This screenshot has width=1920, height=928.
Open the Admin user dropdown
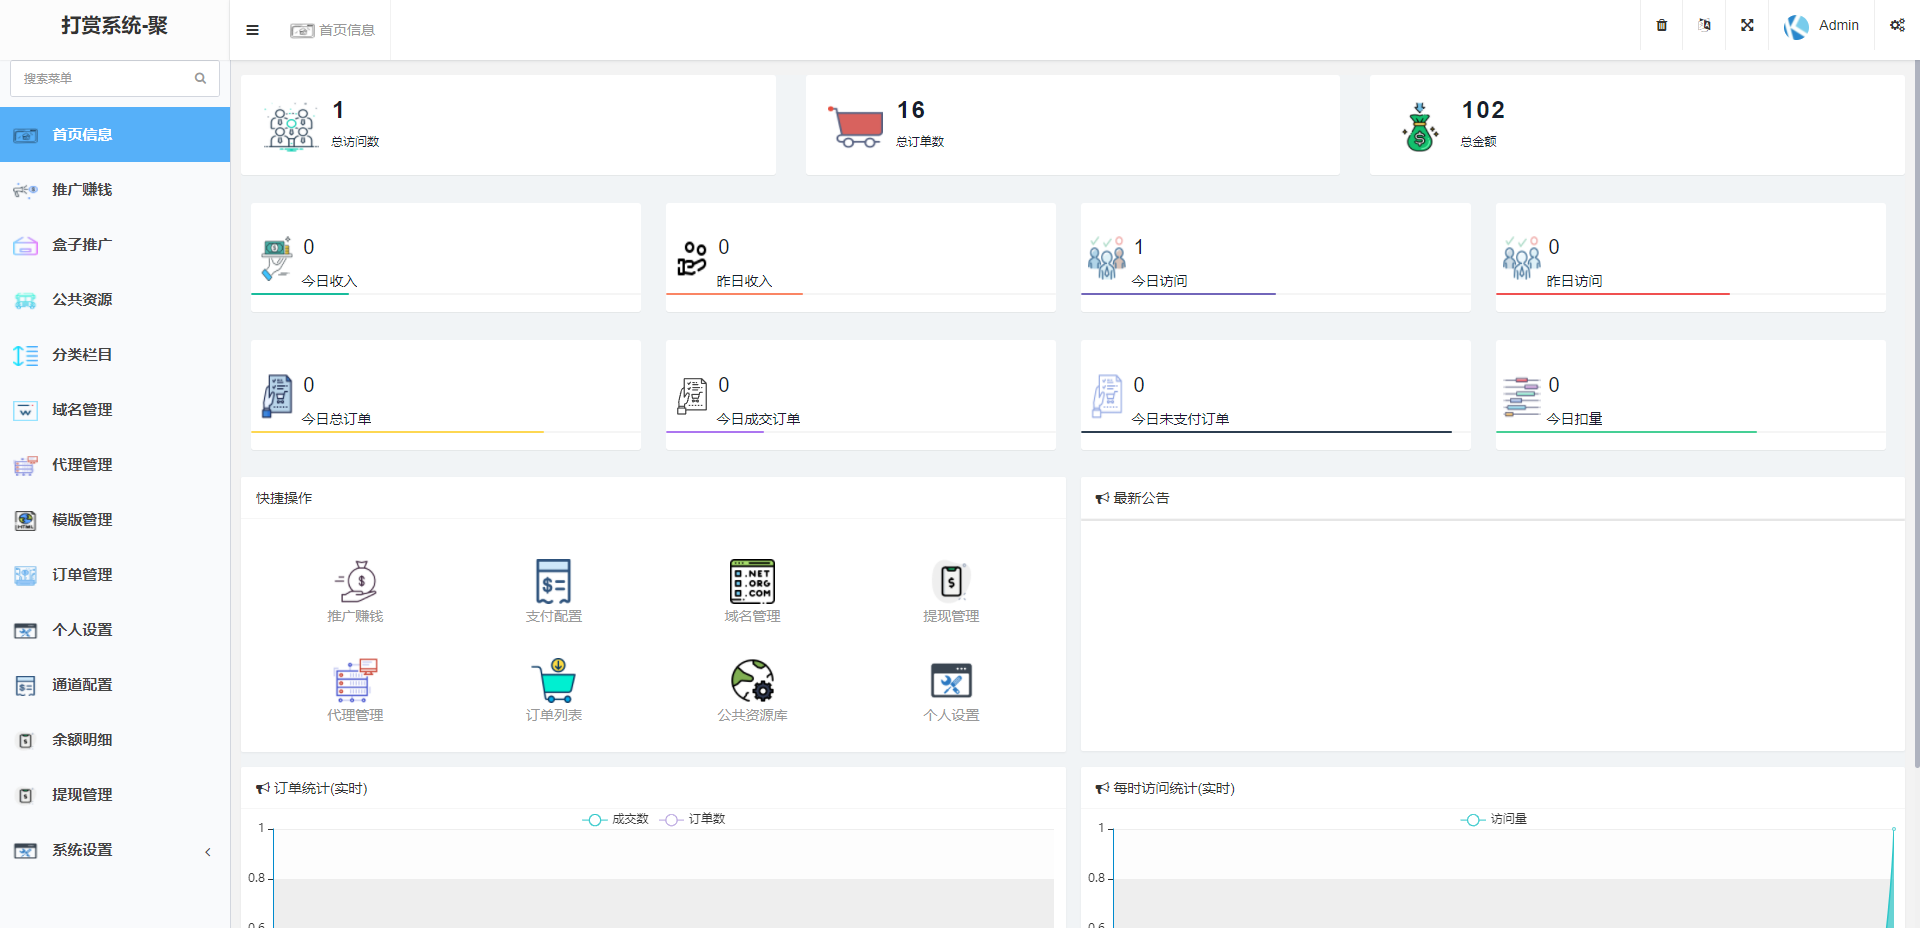1822,26
